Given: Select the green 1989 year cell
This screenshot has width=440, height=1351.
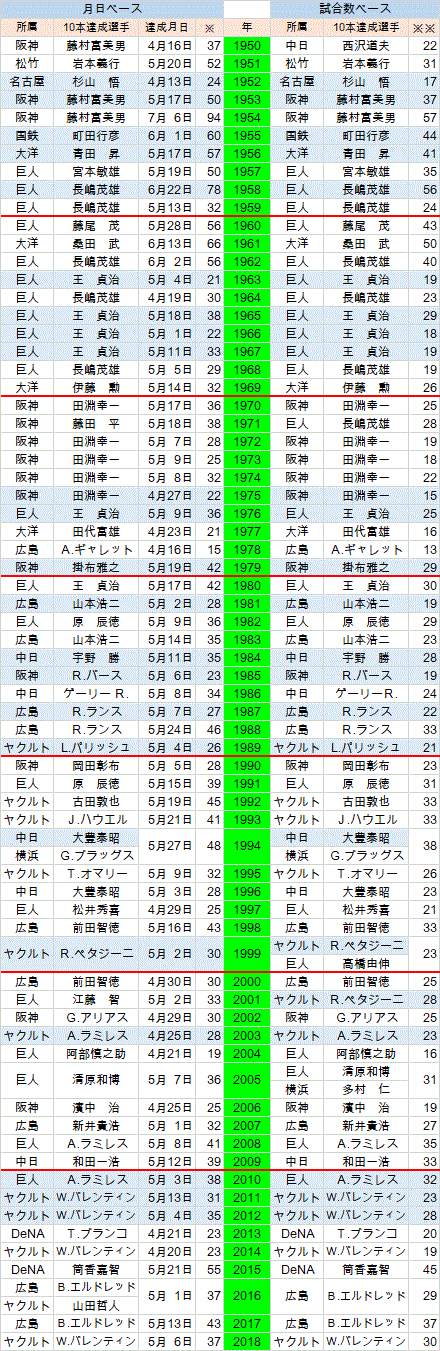Looking at the screenshot, I should tap(247, 748).
